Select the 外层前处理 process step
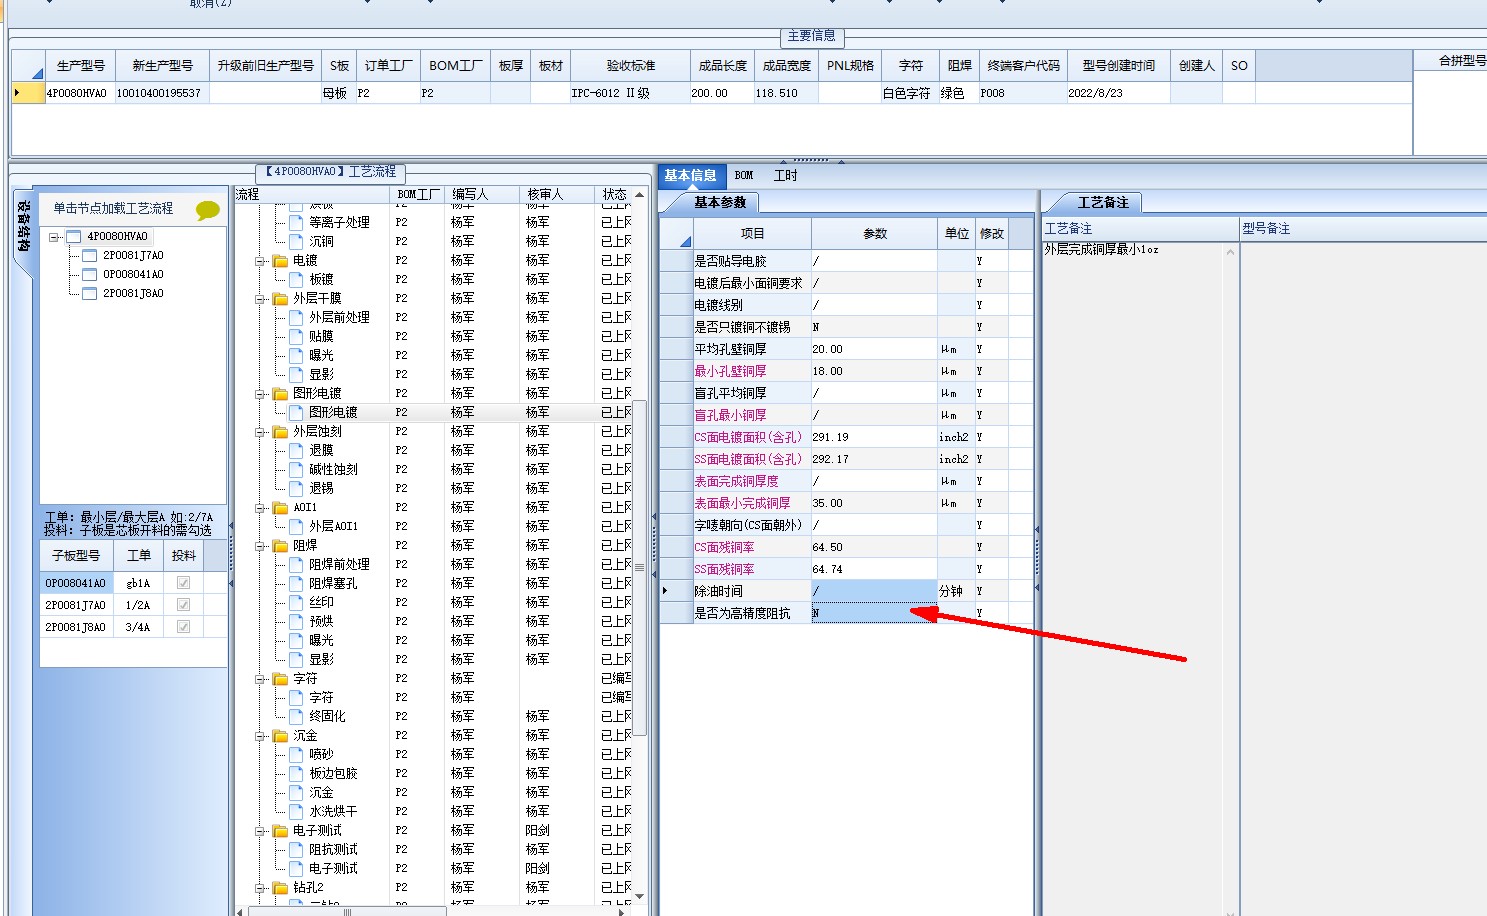Screen dimensions: 1487x916 [339, 317]
